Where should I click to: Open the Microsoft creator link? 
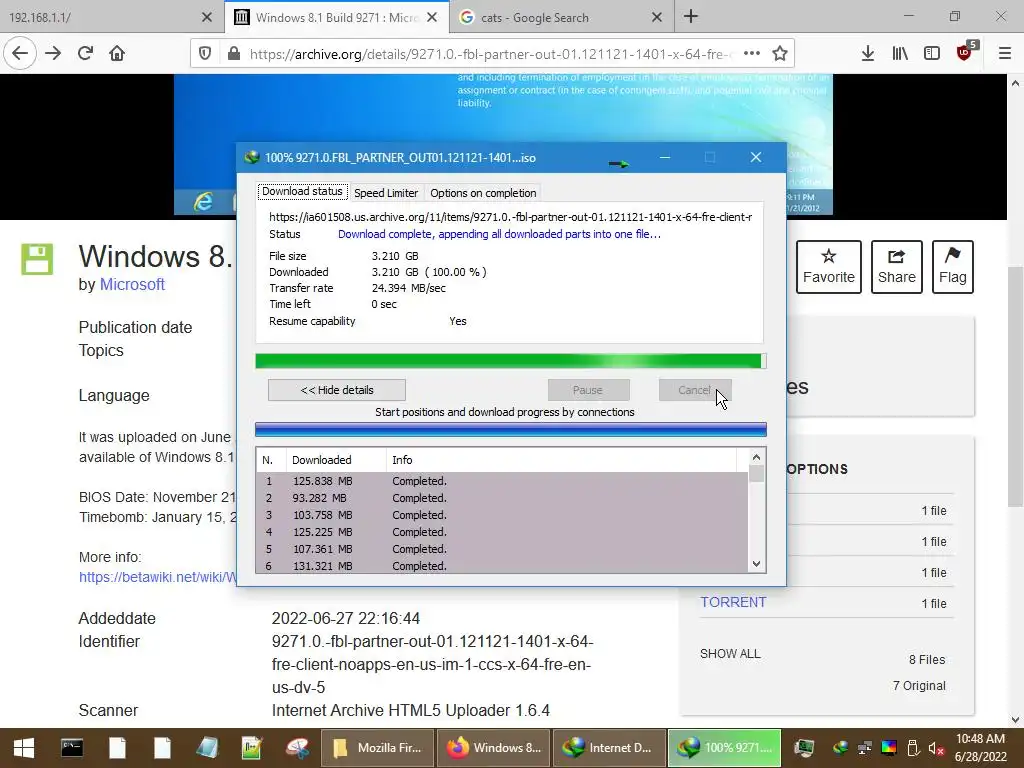click(132, 285)
